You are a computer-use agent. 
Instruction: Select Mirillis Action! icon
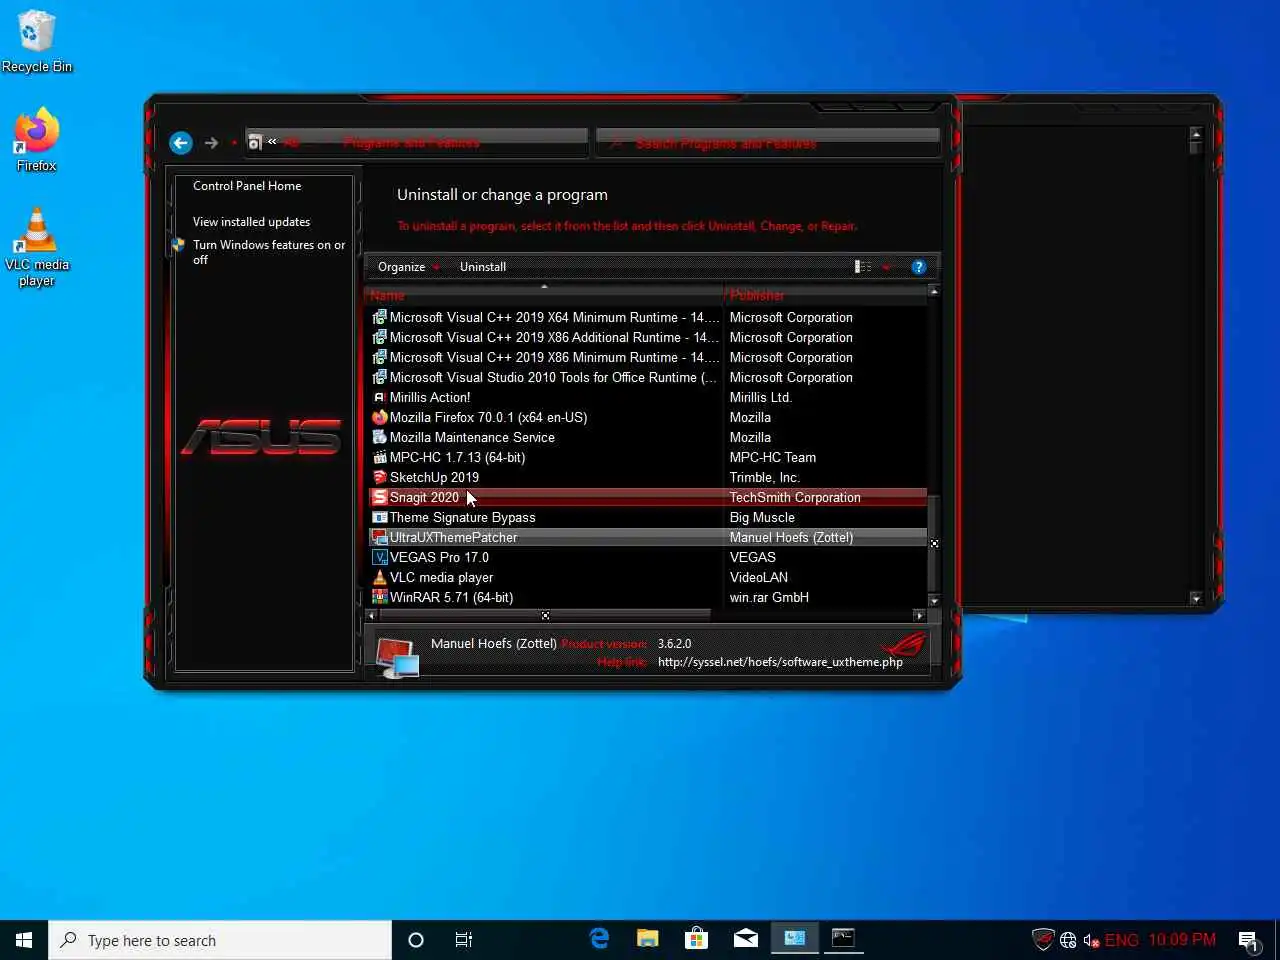tap(379, 397)
